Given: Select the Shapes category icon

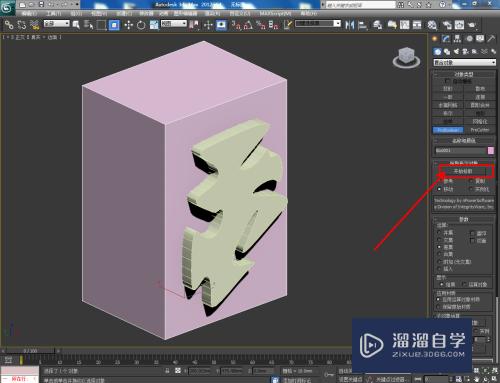Looking at the screenshot, I should (x=447, y=51).
